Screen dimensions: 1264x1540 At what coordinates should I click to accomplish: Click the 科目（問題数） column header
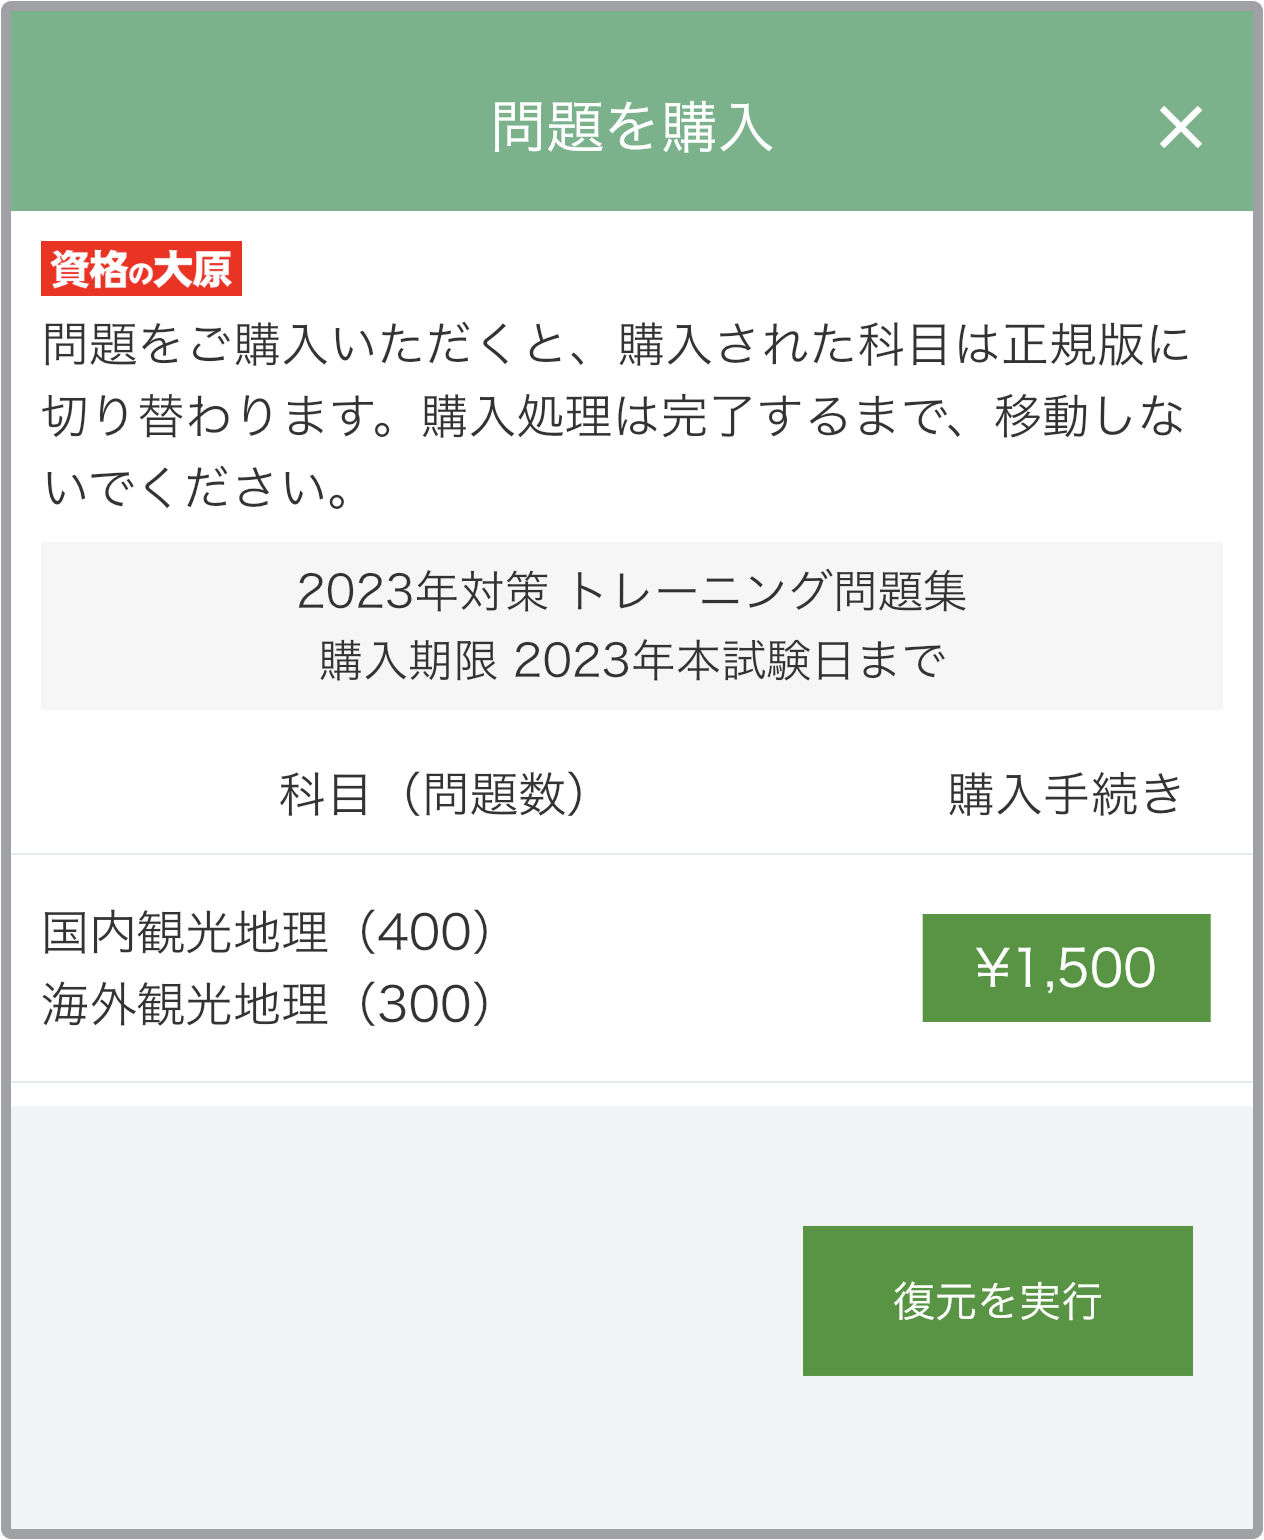click(432, 795)
